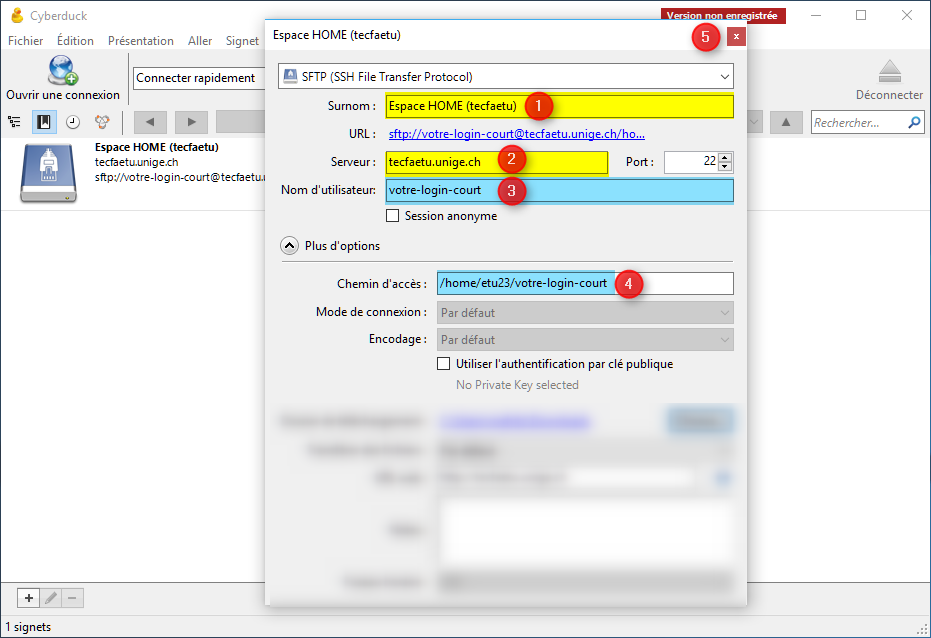Select the Espace HOME drive icon

pos(49,174)
